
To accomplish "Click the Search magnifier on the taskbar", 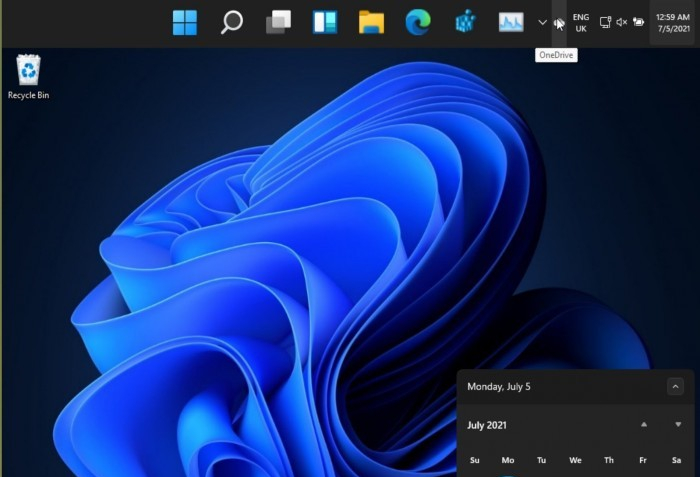I will click(x=231, y=22).
